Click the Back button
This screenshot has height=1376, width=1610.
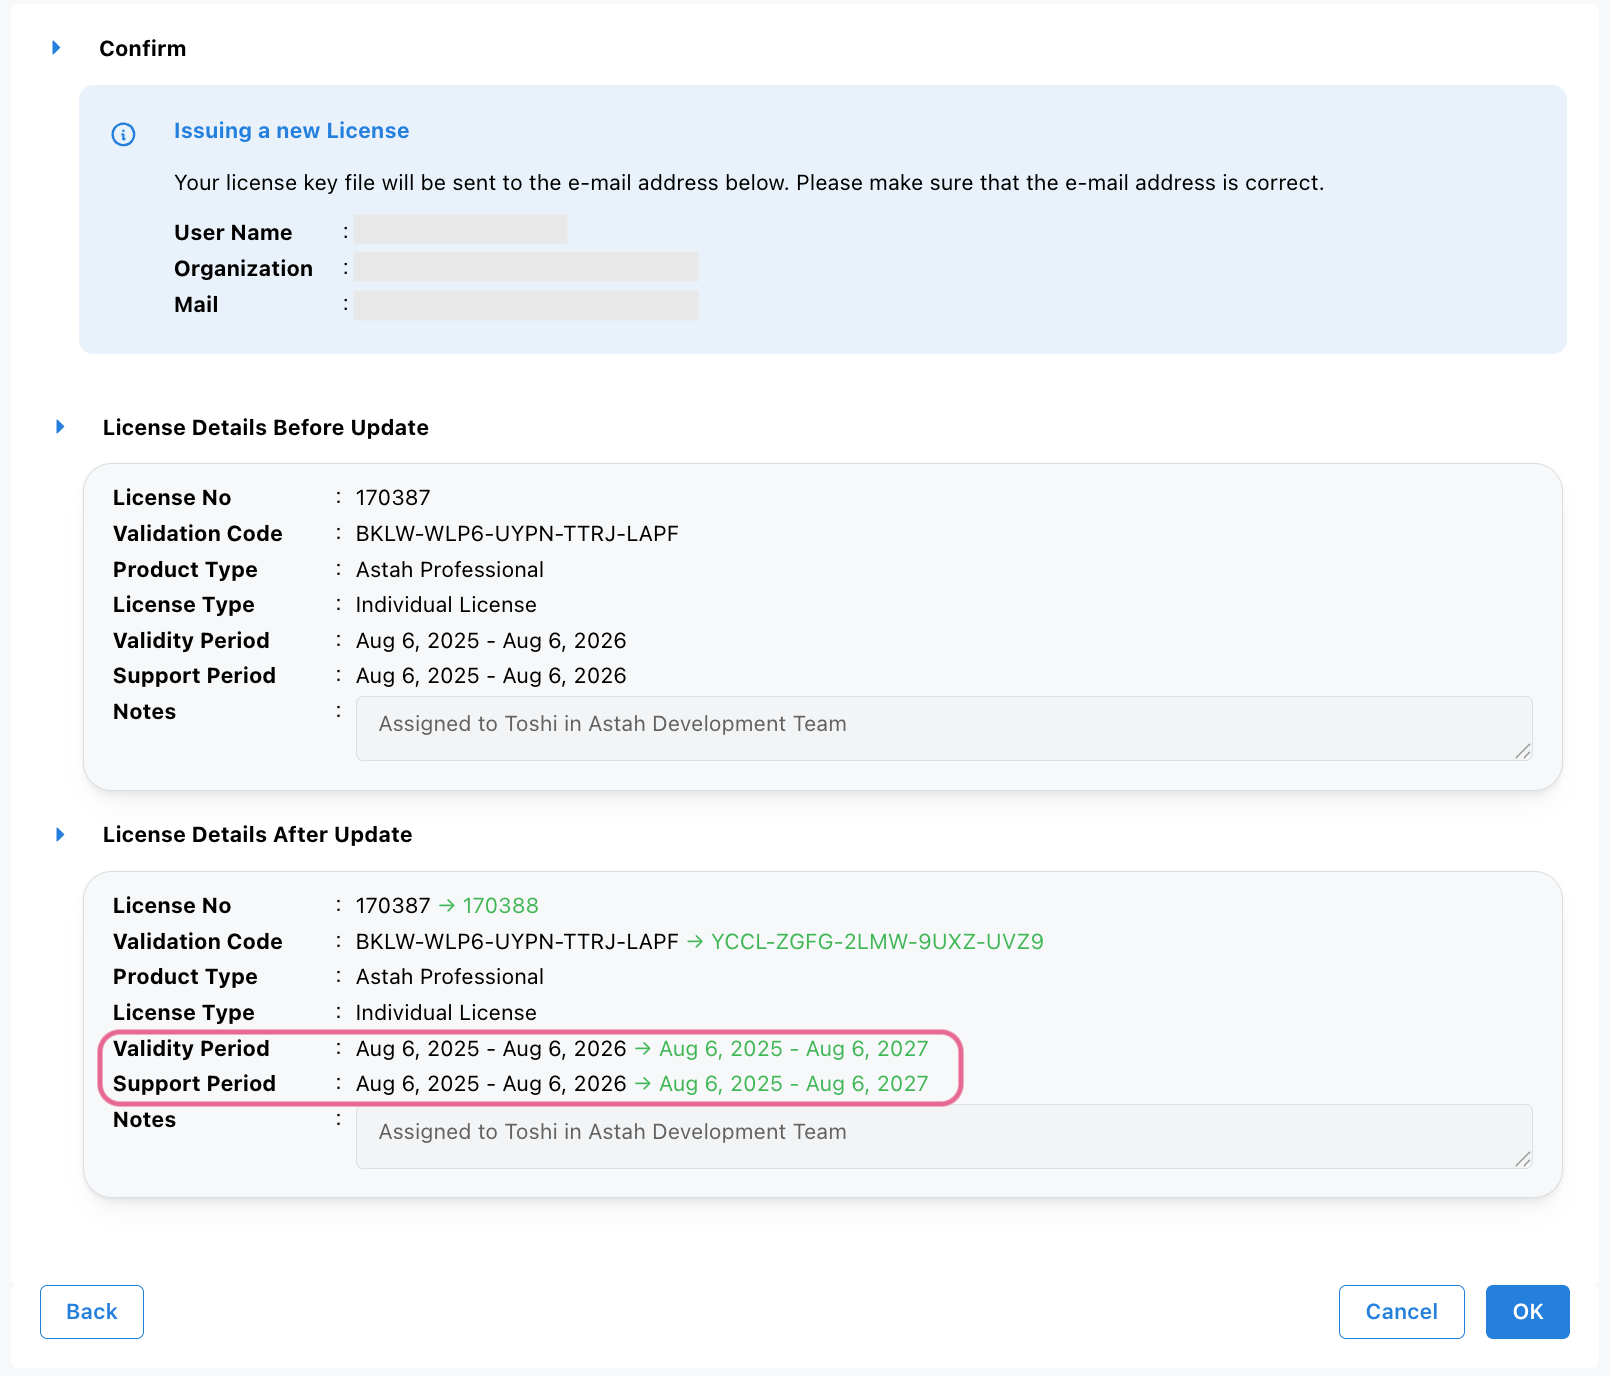(x=92, y=1311)
